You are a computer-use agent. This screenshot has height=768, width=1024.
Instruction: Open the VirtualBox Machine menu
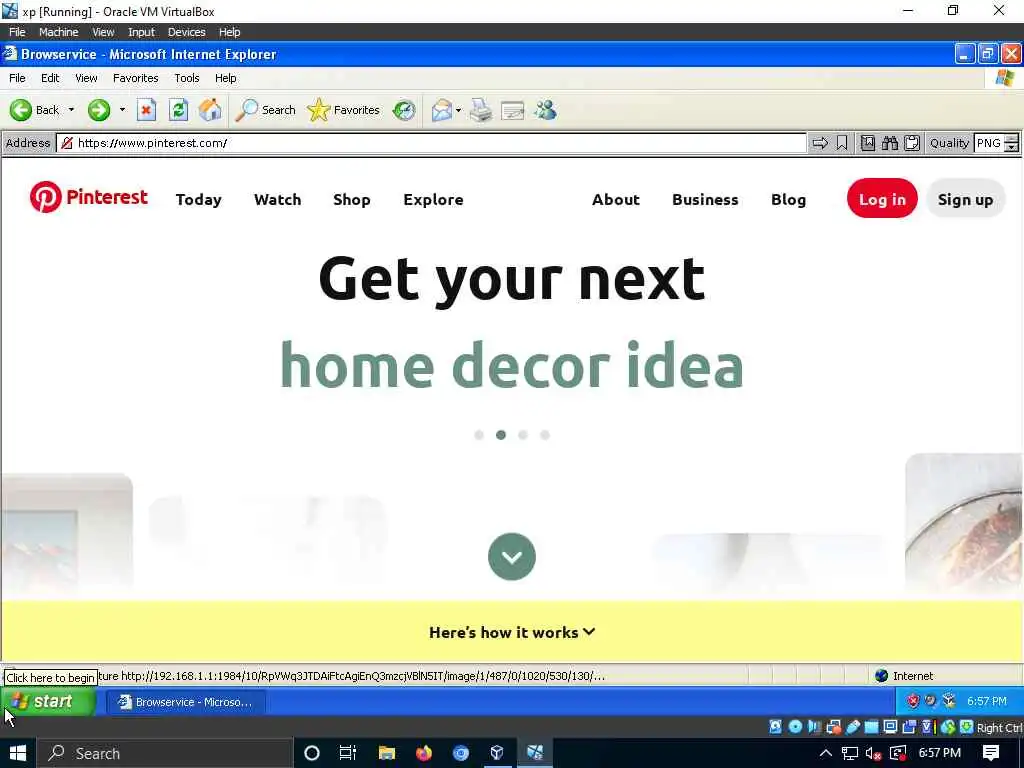tap(58, 32)
